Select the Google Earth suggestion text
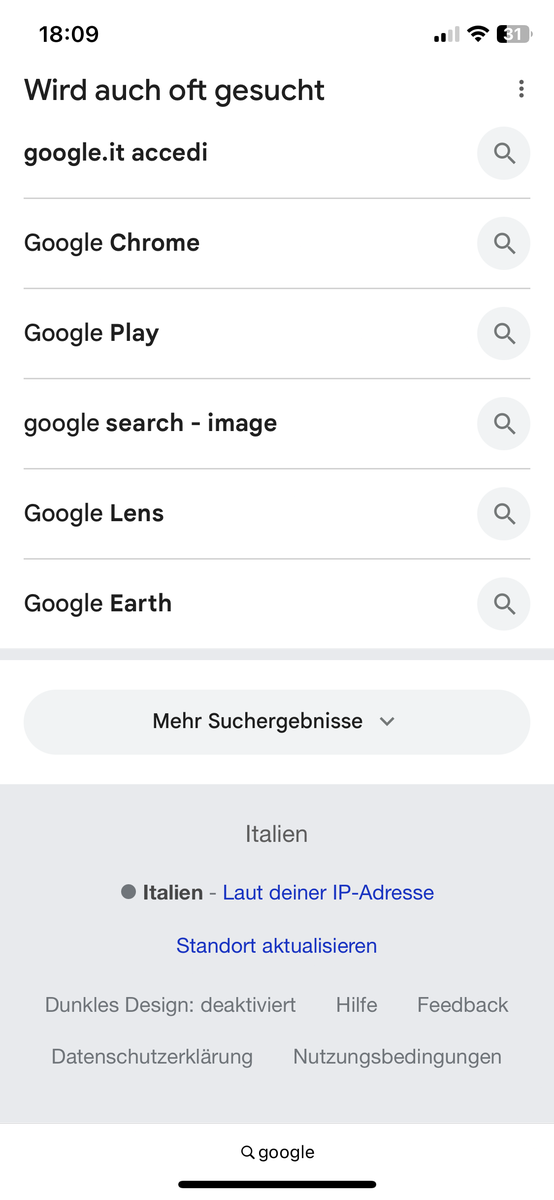The height and width of the screenshot is (1200, 554). (x=98, y=603)
